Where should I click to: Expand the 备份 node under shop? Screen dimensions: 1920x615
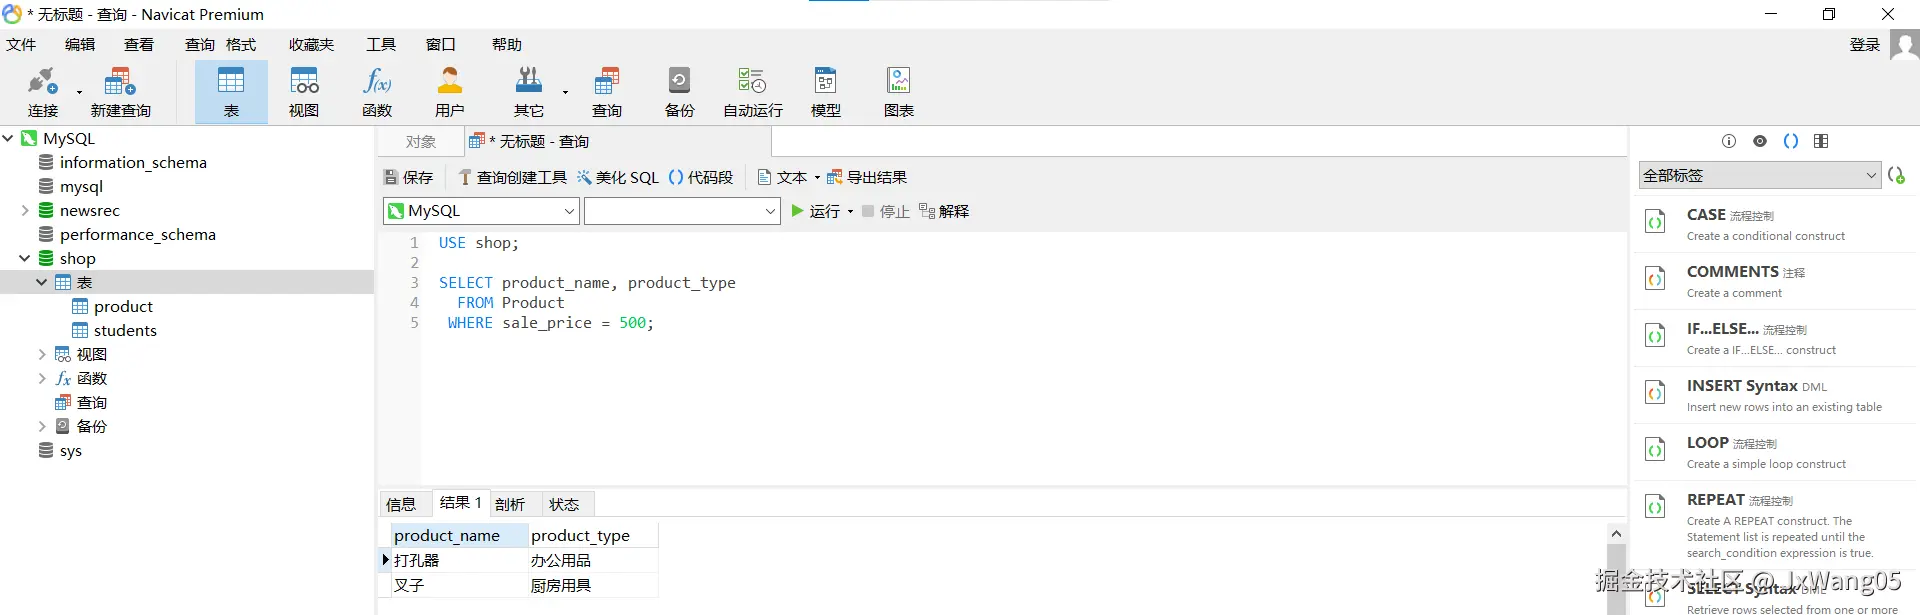[x=42, y=426]
